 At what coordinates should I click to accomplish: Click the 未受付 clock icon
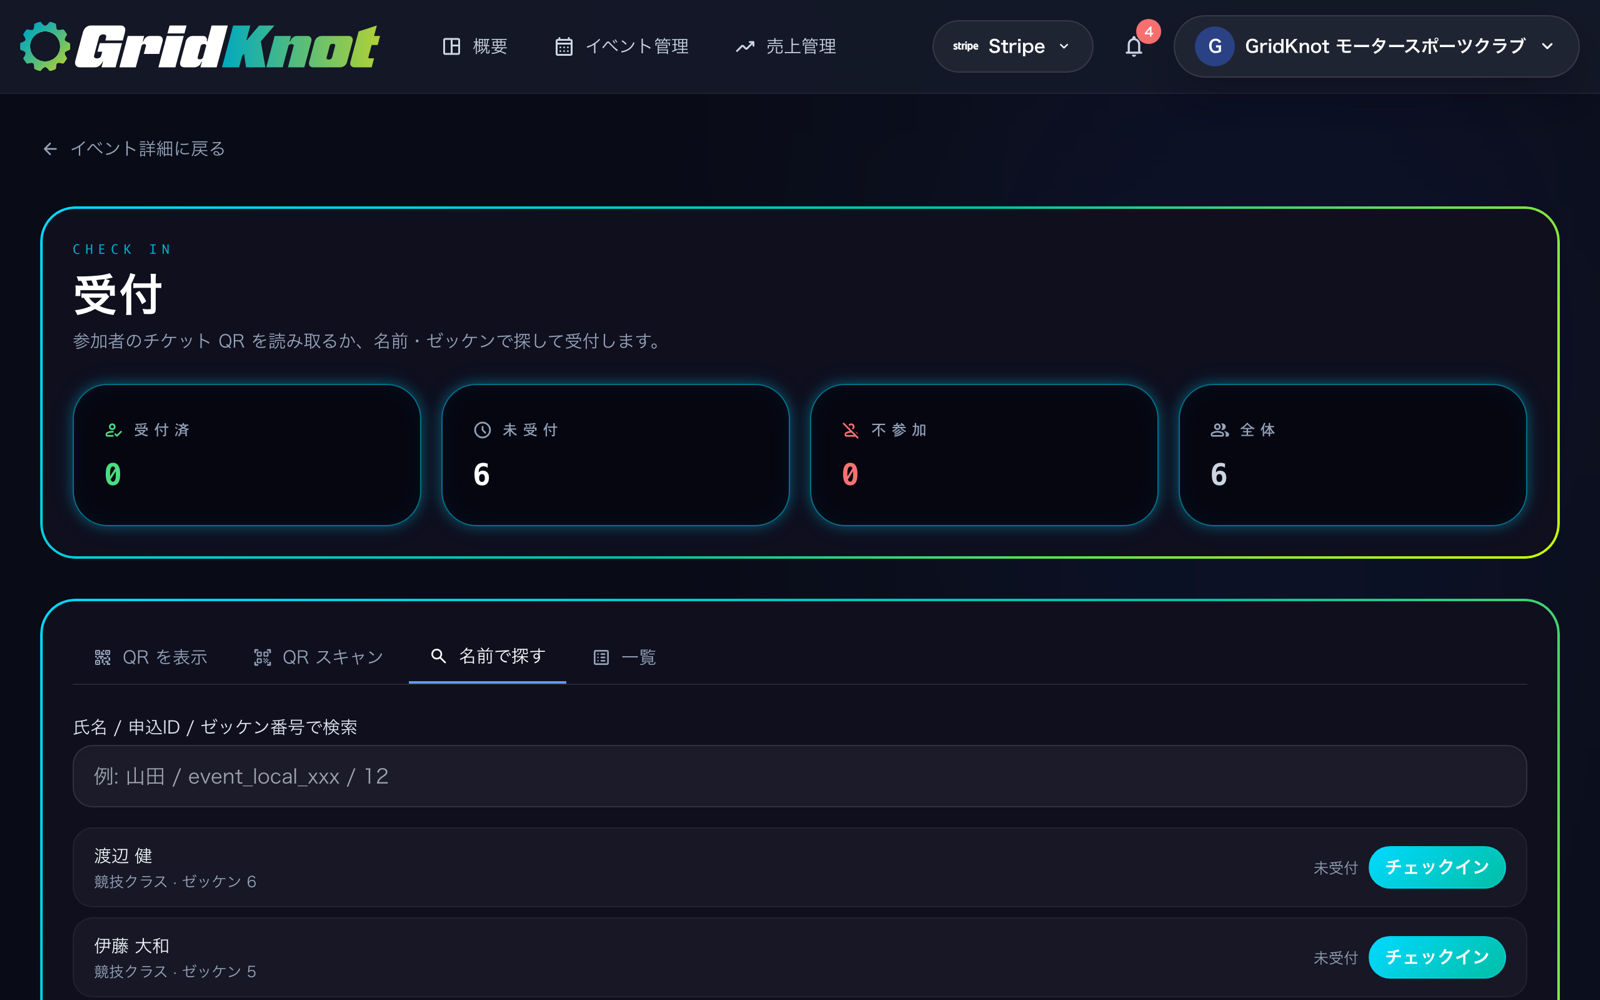tap(482, 430)
